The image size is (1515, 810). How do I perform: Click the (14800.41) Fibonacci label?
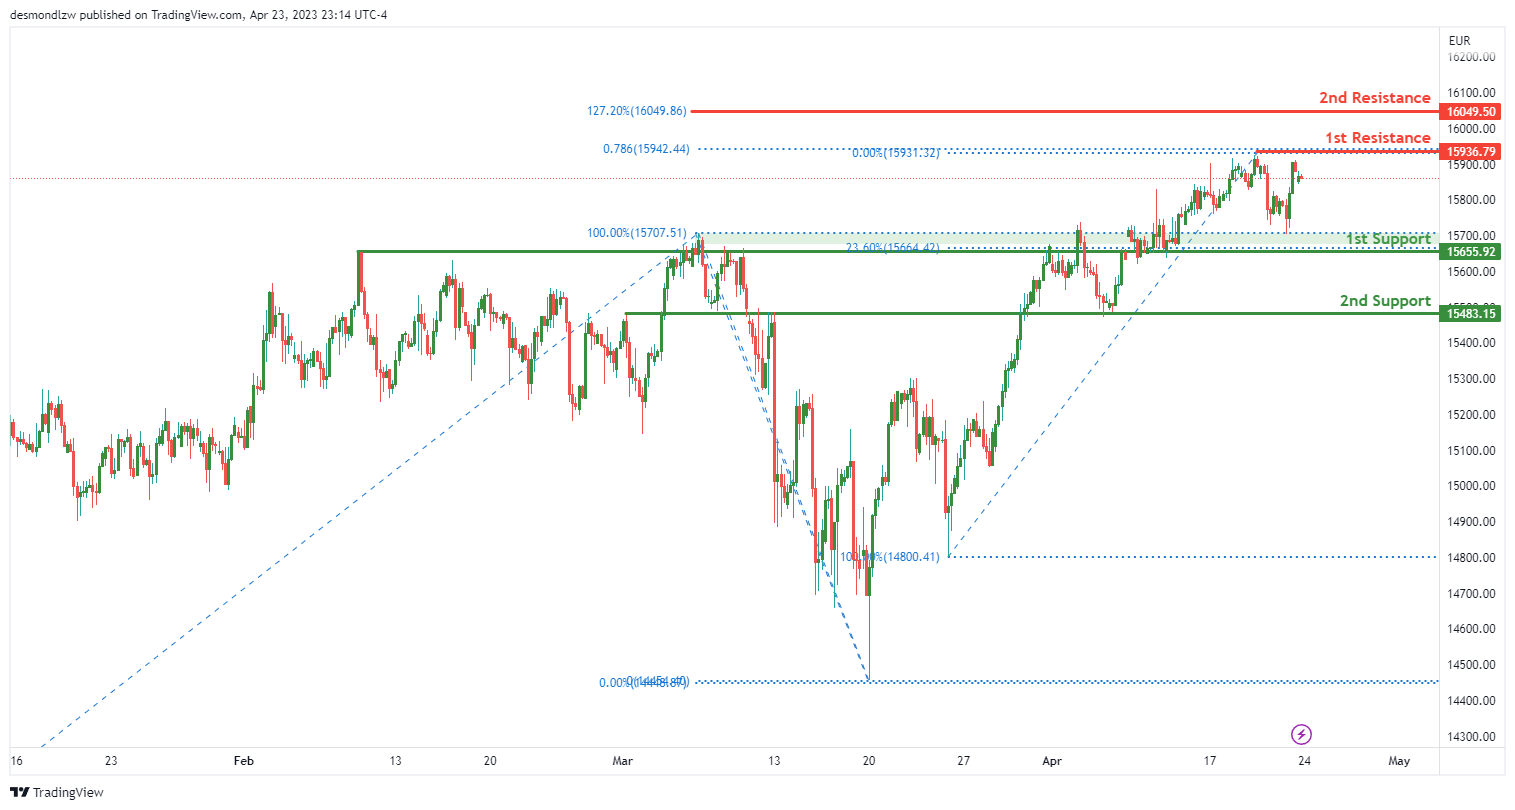click(890, 557)
